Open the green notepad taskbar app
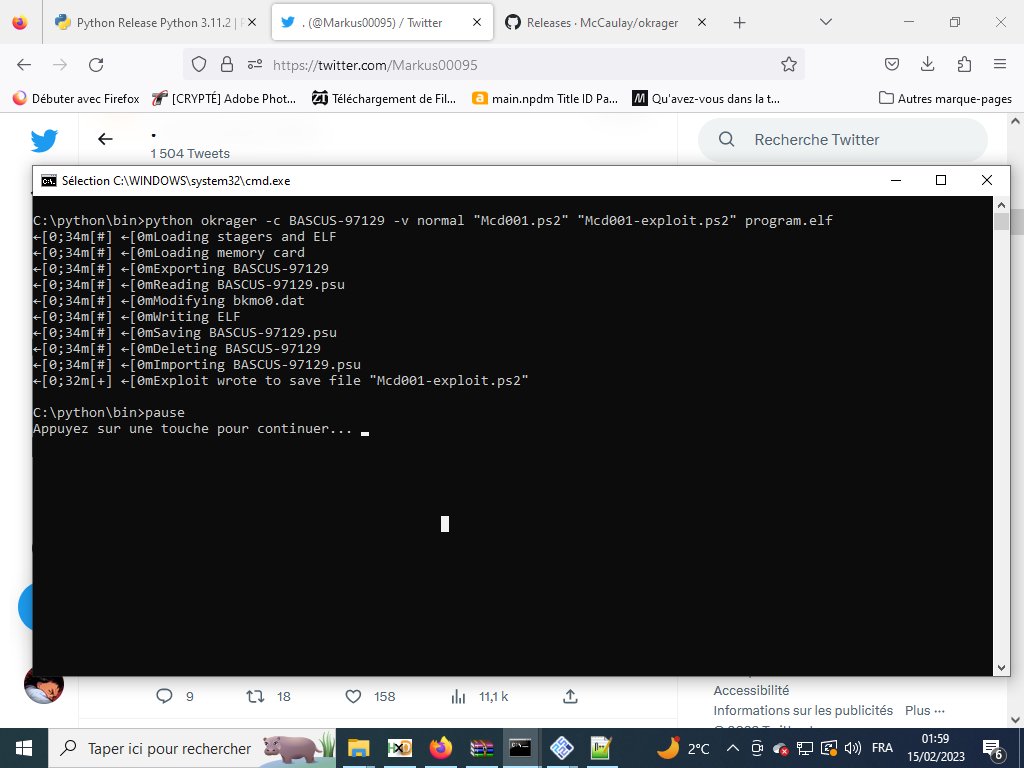 click(601, 748)
